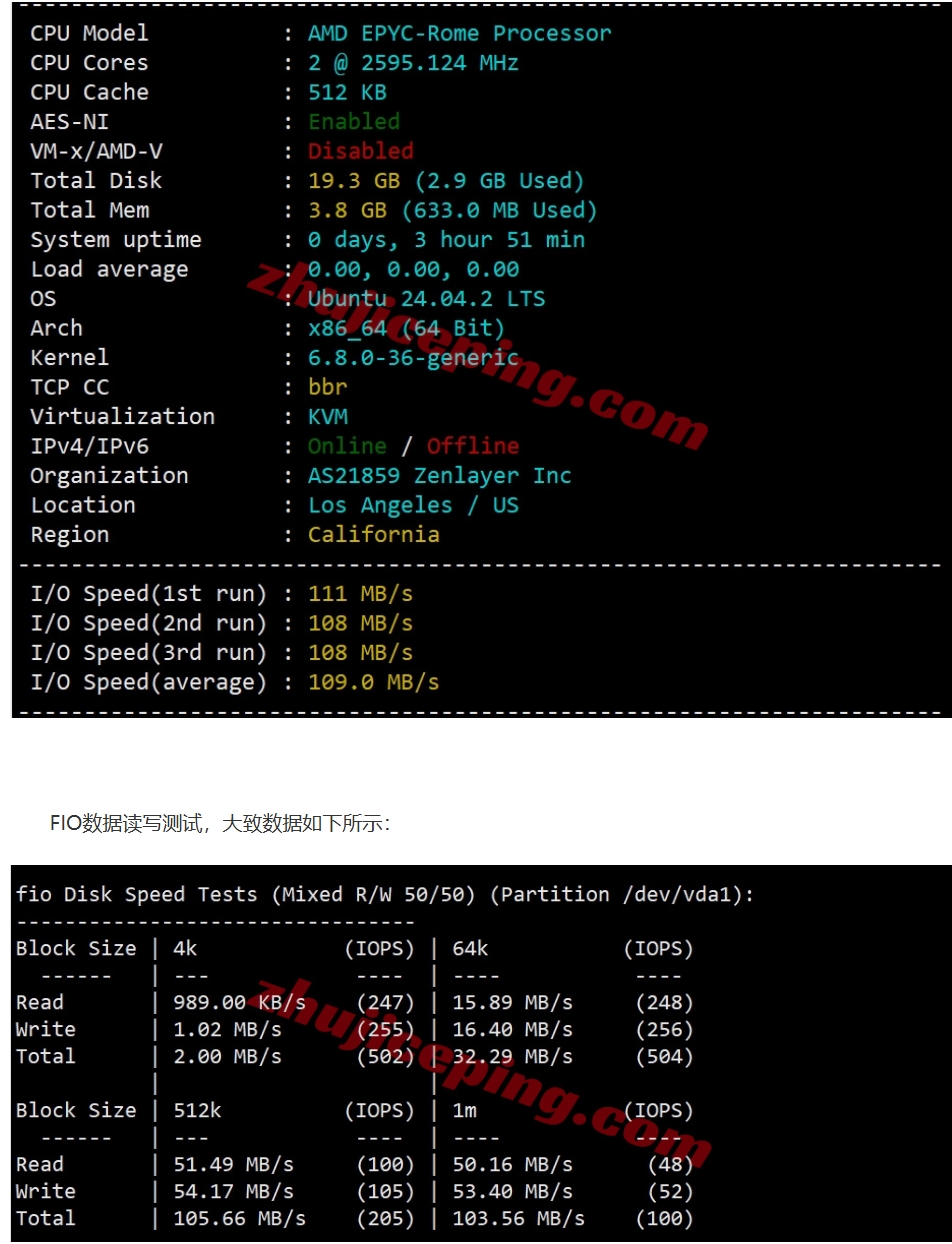Click the red Disabled VM-x/AMD-V status
952x1244 pixels.
pos(360,151)
